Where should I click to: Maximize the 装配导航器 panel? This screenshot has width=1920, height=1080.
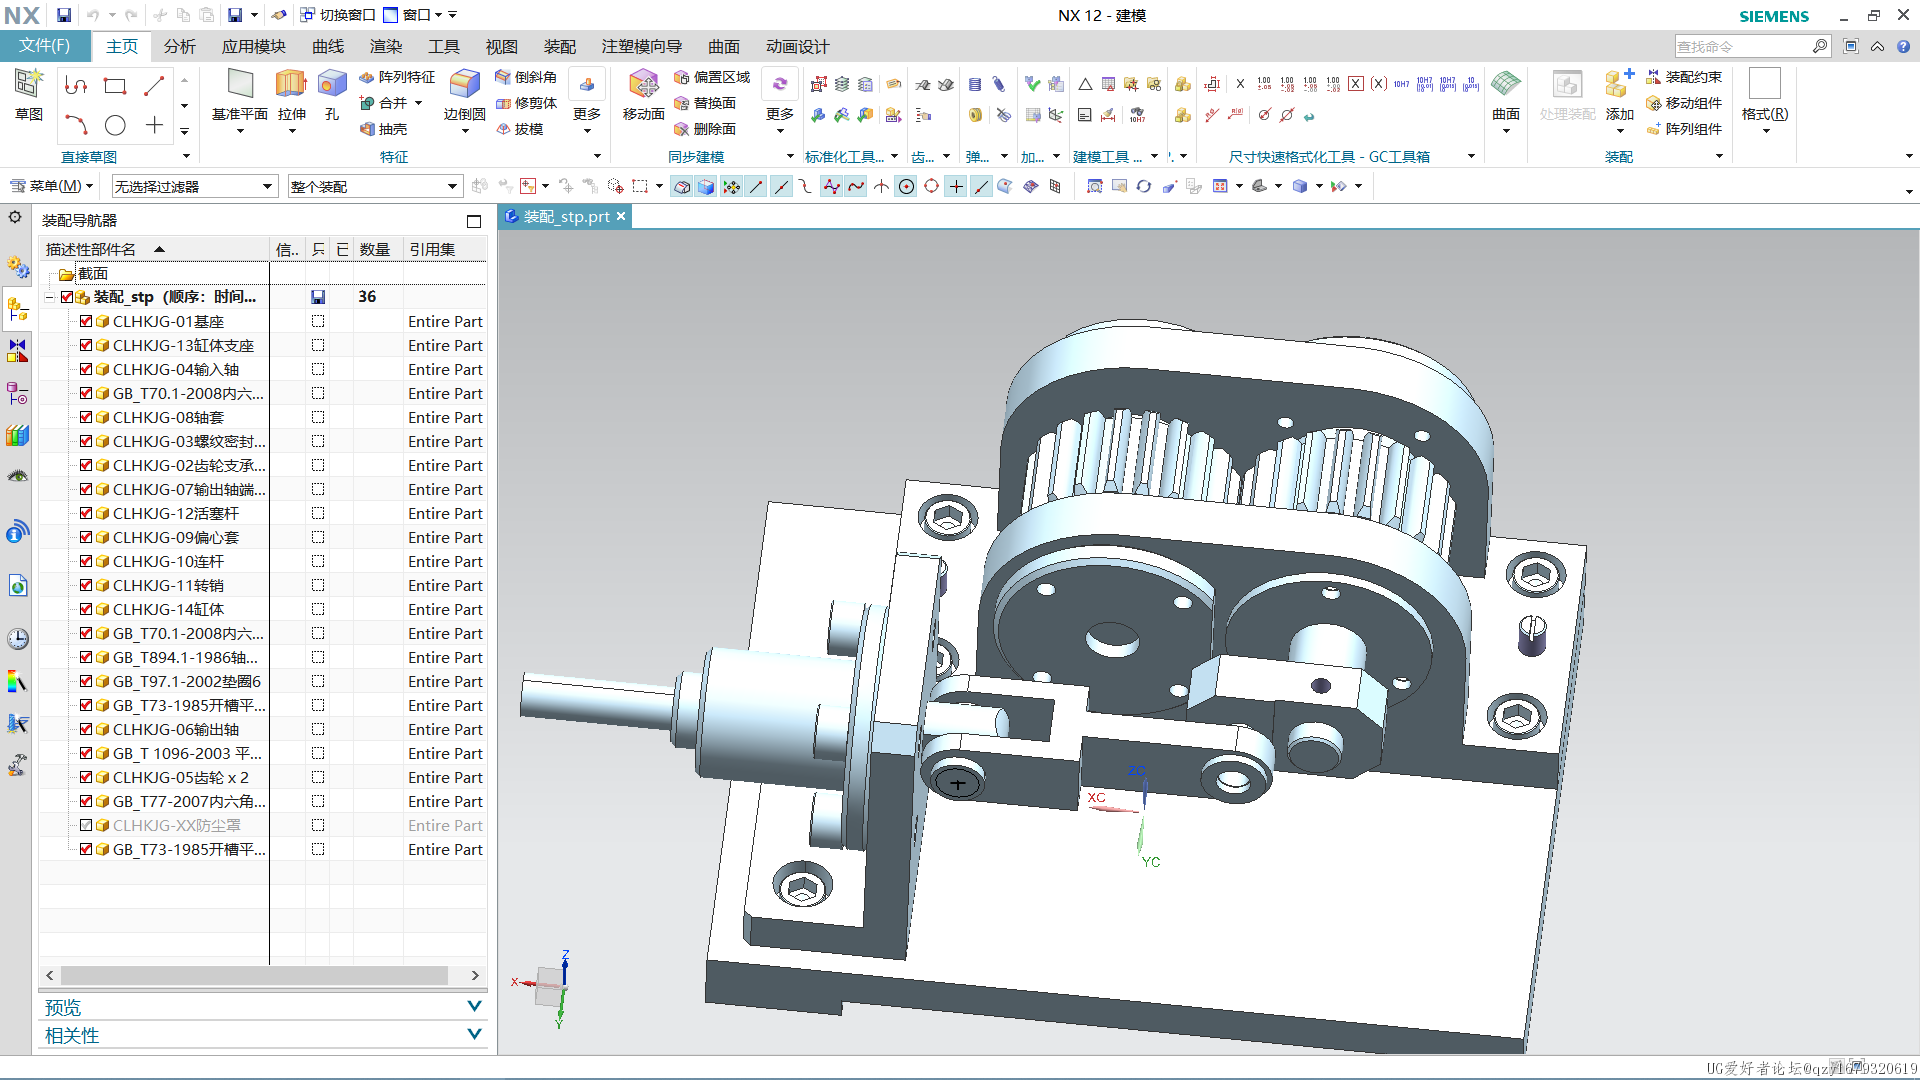tap(474, 221)
